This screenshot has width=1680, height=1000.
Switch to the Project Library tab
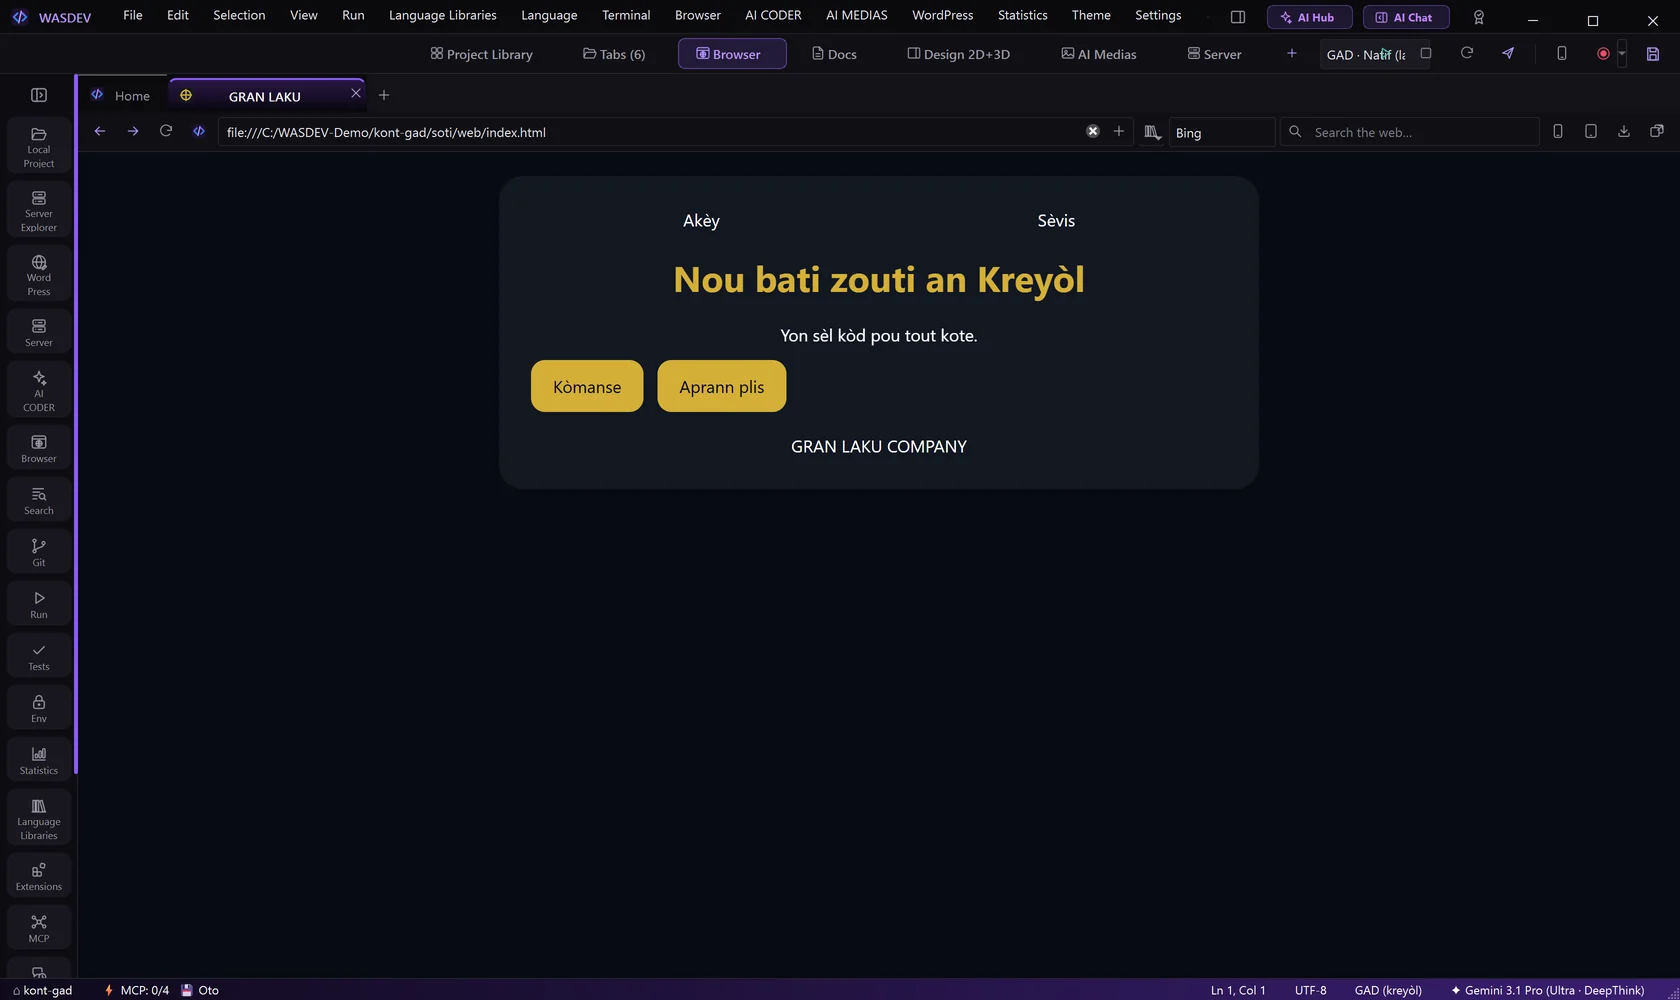pos(482,54)
